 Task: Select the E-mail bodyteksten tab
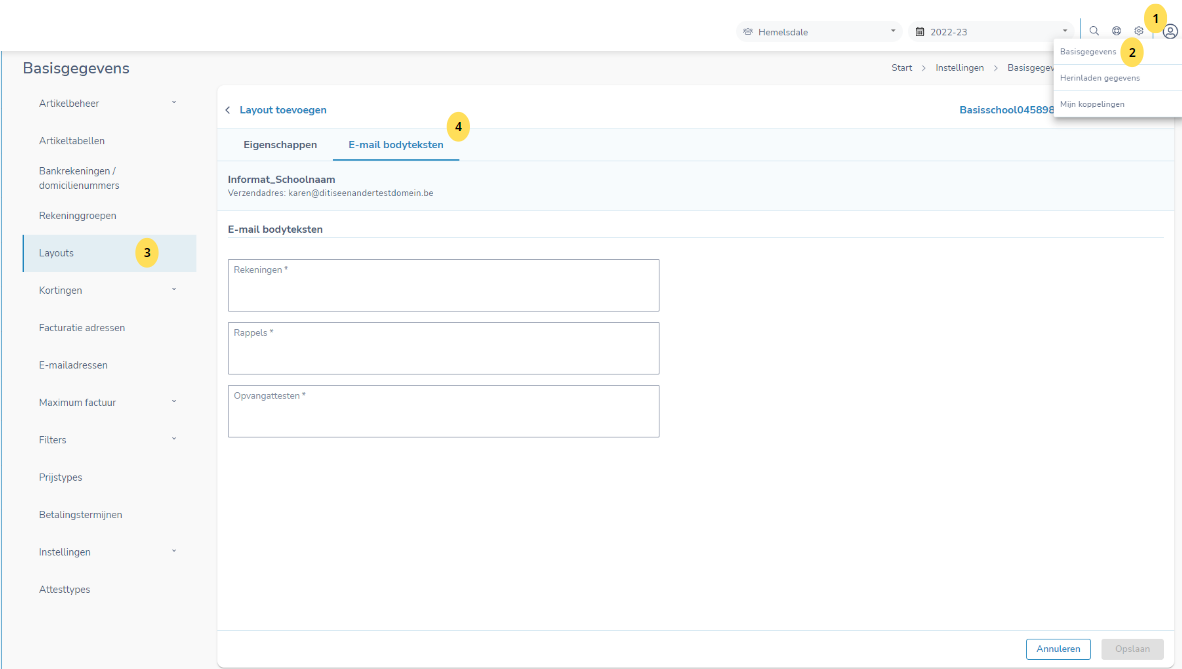point(396,145)
